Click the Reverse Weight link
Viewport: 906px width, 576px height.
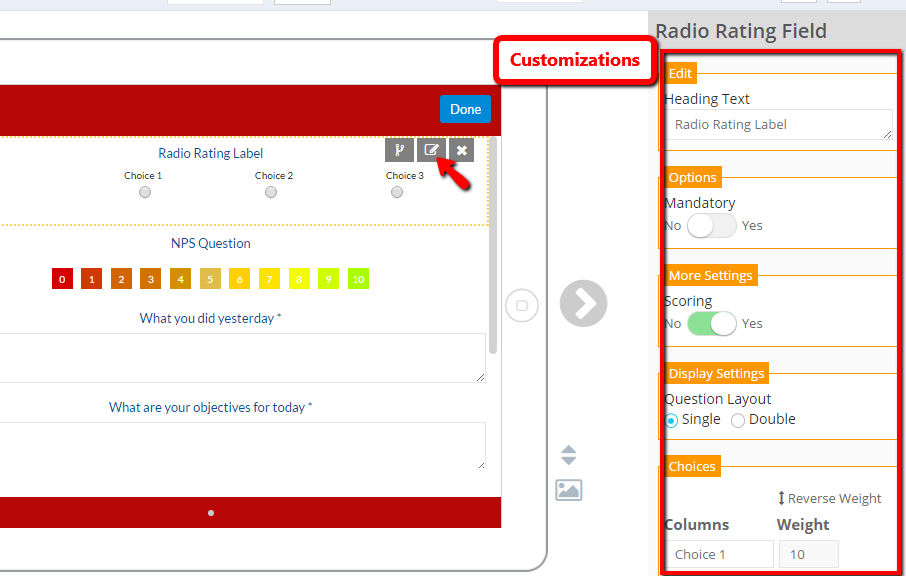[829, 498]
